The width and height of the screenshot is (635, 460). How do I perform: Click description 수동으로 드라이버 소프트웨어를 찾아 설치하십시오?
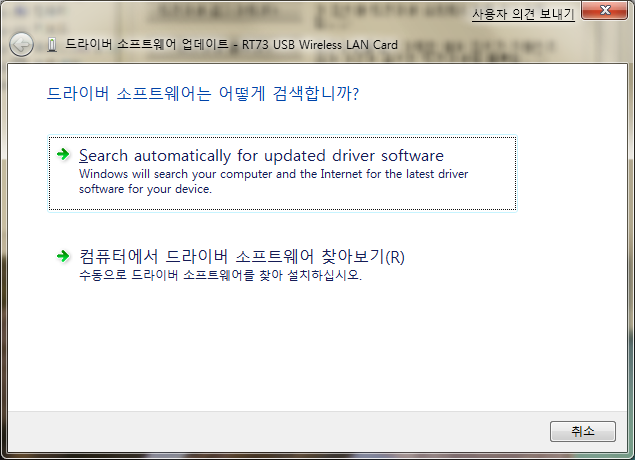pos(220,275)
